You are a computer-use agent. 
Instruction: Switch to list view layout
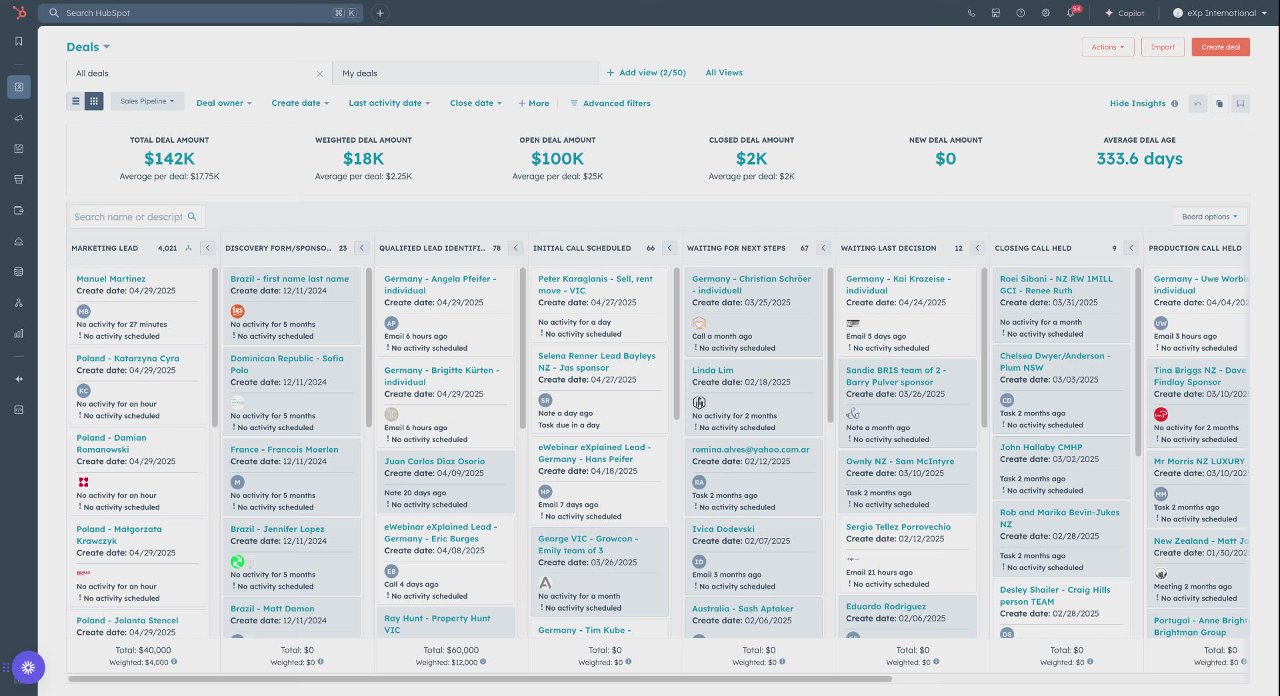(x=75, y=102)
